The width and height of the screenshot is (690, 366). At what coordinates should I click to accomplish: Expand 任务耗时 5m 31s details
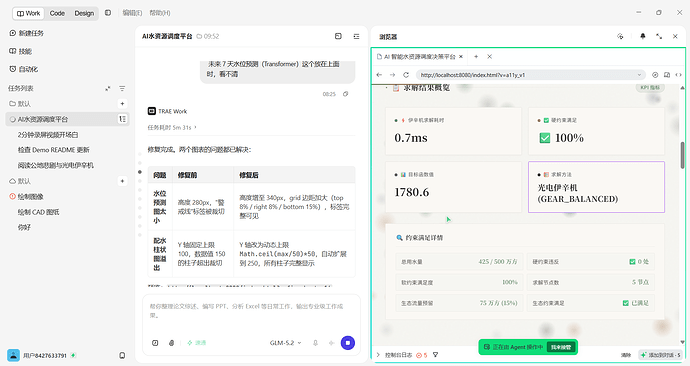point(172,128)
